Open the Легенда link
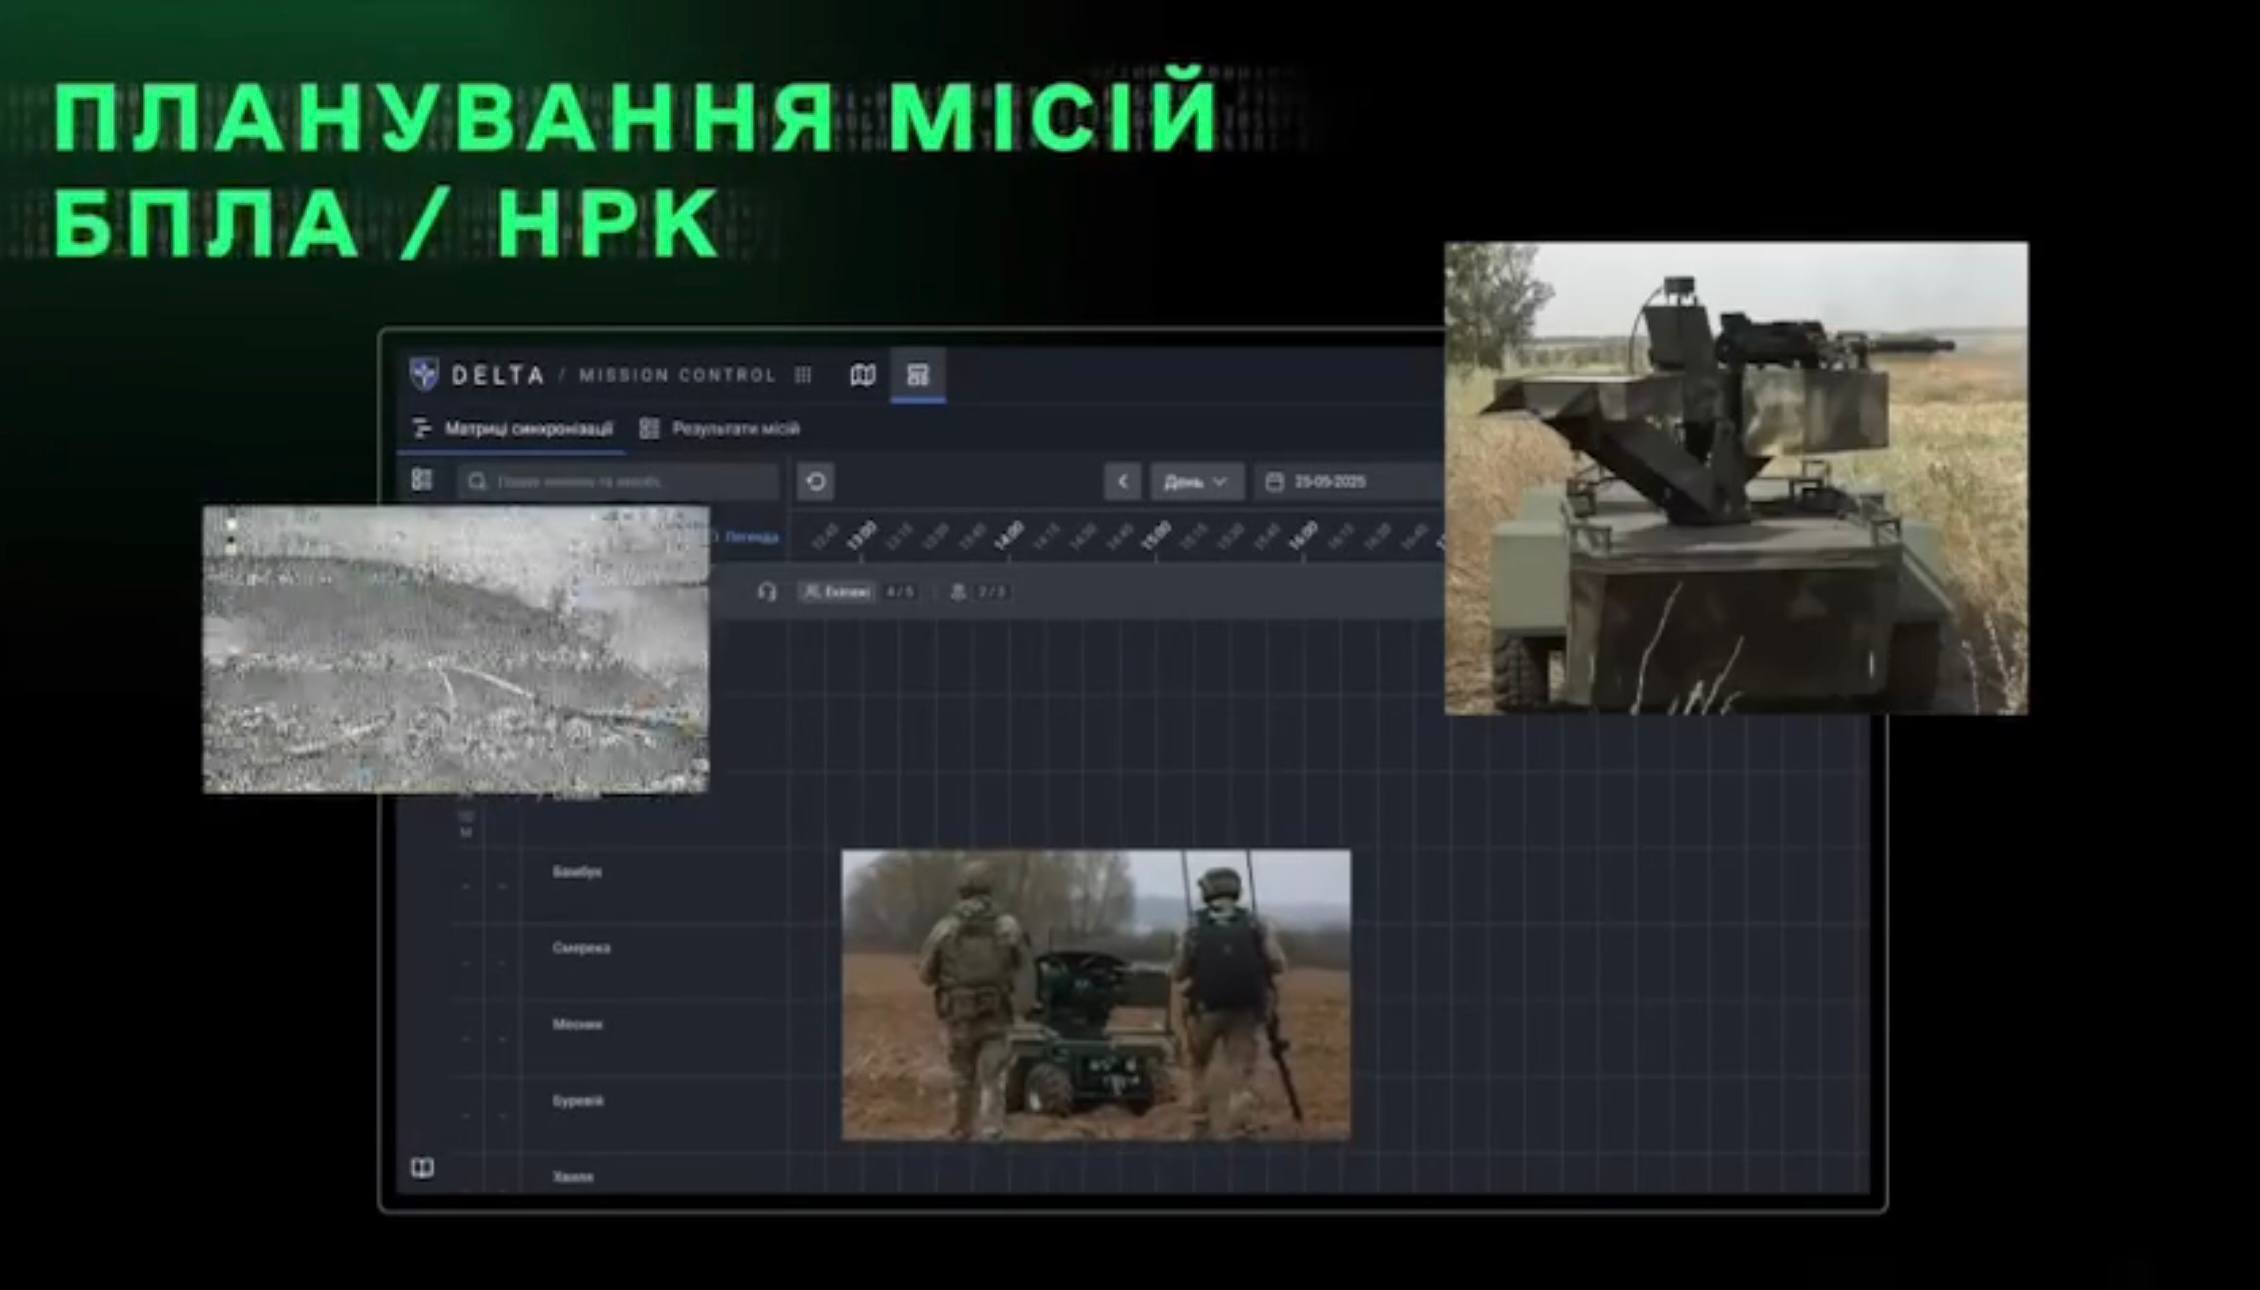Image resolution: width=2260 pixels, height=1290 pixels. 750,537
